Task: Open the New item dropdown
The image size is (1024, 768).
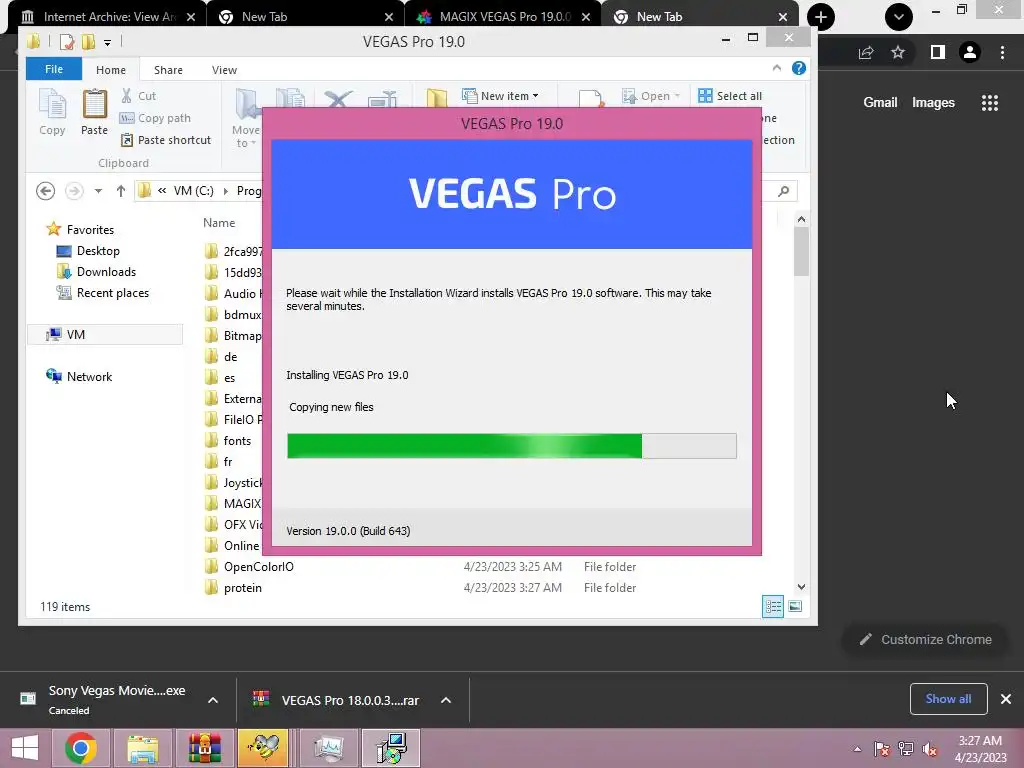Action: [501, 96]
